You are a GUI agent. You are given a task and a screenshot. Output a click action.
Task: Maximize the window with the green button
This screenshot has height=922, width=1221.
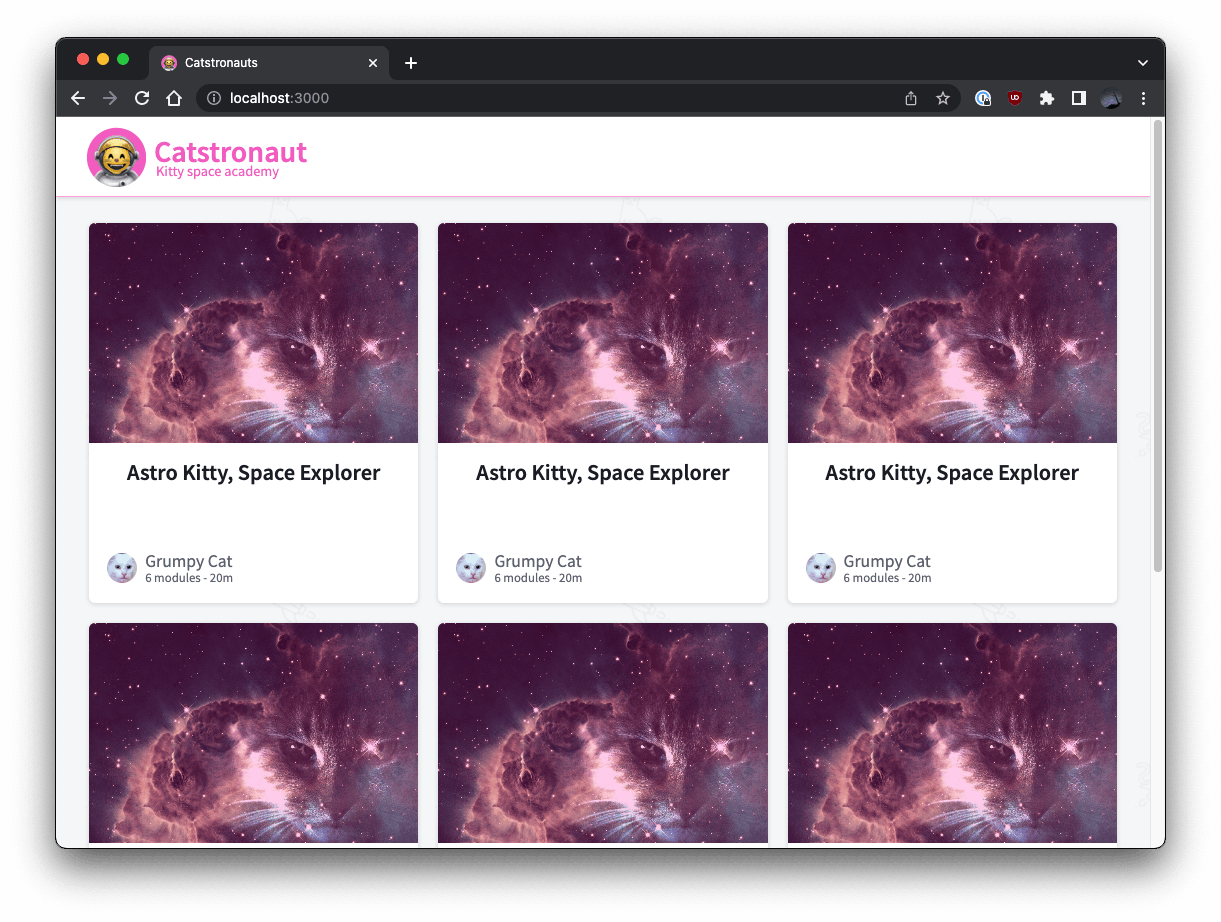[x=123, y=60]
